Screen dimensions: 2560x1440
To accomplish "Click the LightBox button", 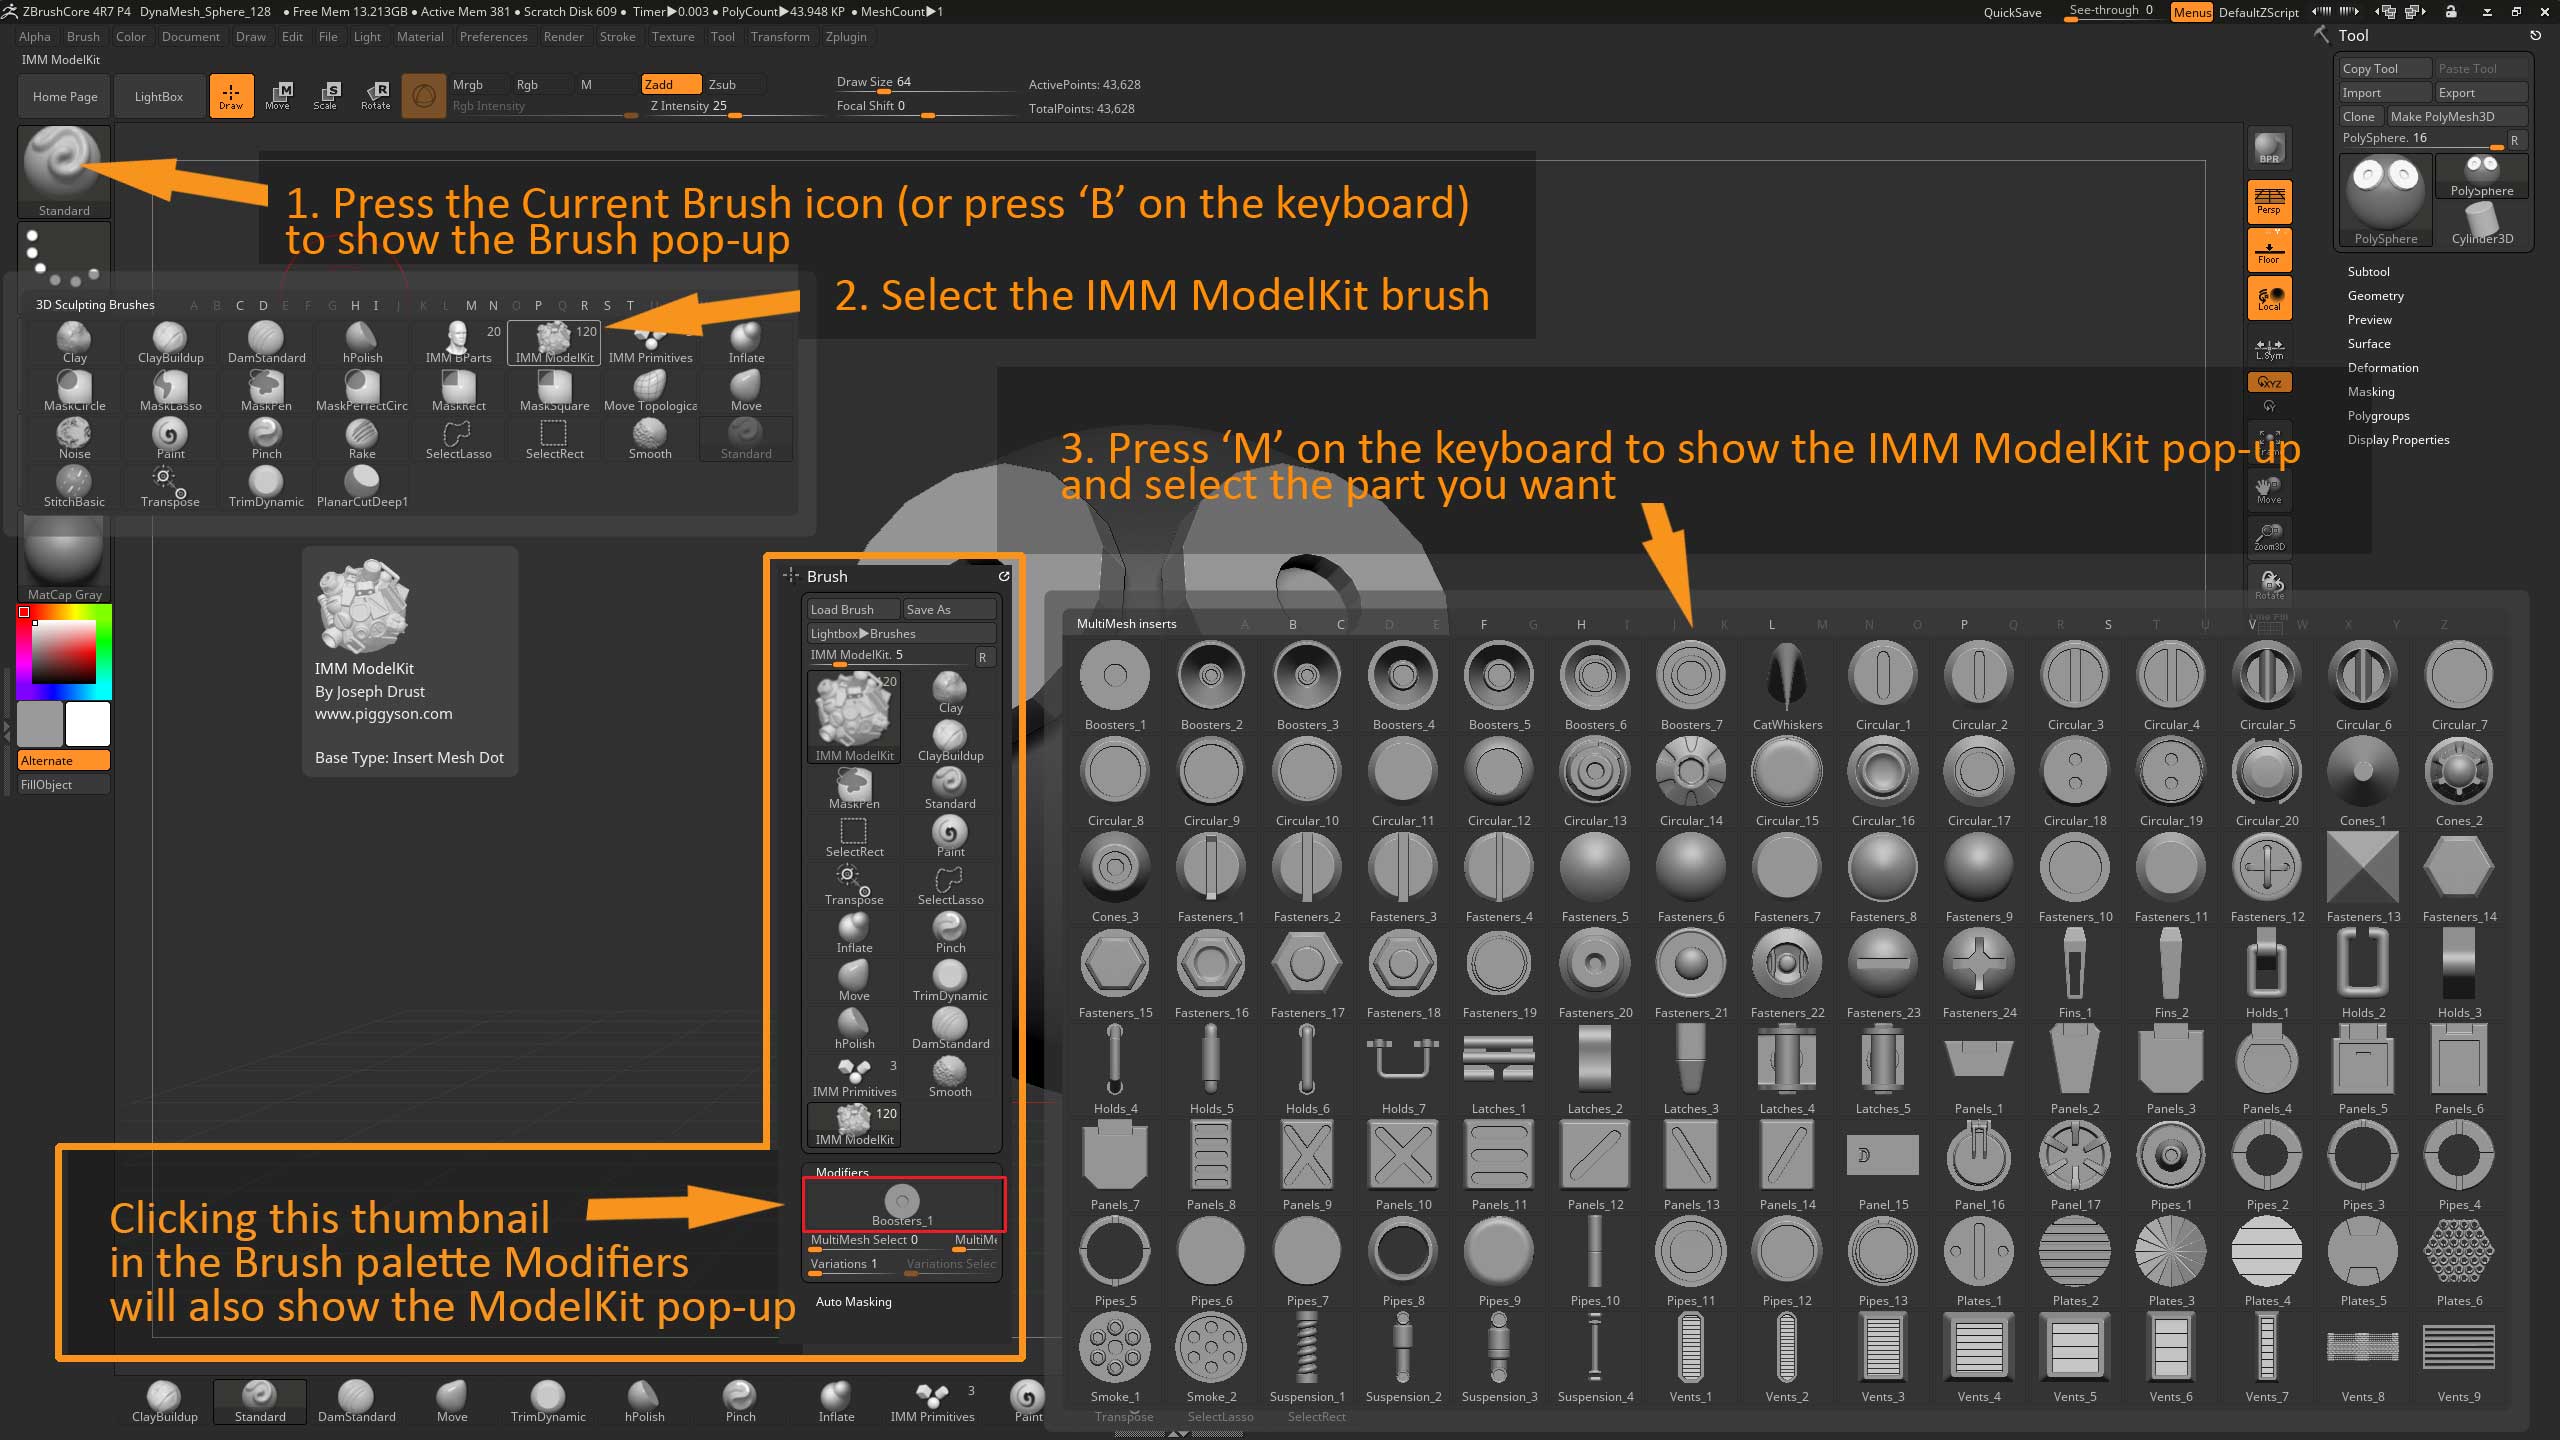I will pos(159,97).
